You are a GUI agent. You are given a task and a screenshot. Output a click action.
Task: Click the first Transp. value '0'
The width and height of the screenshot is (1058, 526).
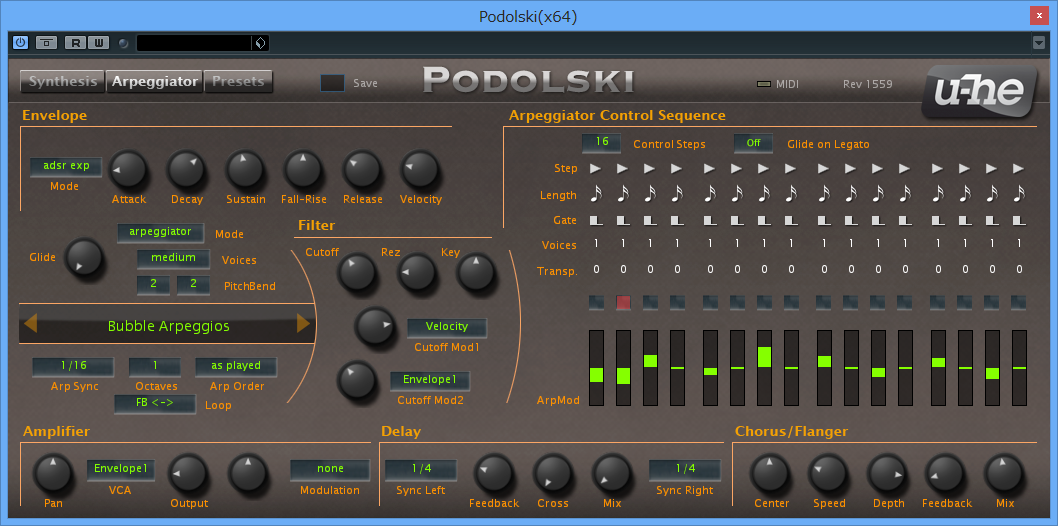click(x=596, y=270)
